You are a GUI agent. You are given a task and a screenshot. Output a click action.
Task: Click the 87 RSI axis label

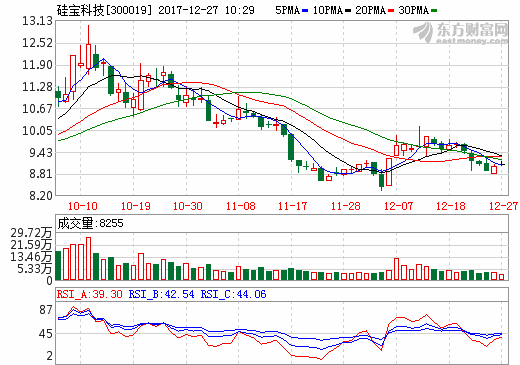tap(46, 310)
